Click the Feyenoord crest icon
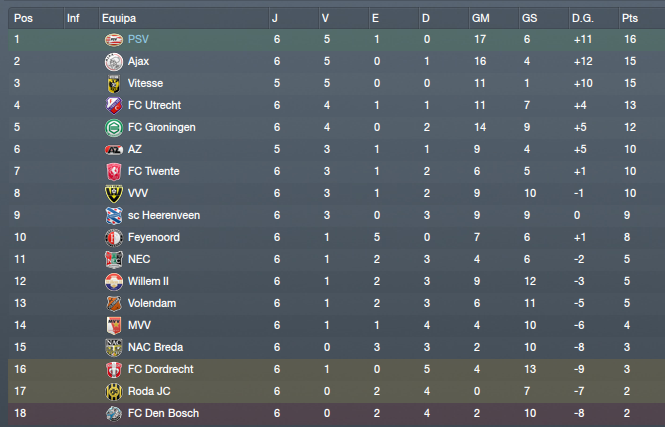Screen dimensions: 665x427 [112, 238]
